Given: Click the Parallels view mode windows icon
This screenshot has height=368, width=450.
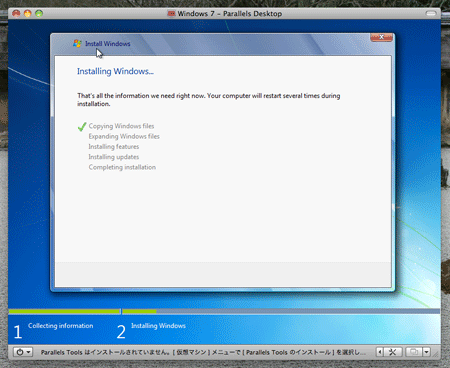Looking at the screenshot, I should (x=414, y=352).
